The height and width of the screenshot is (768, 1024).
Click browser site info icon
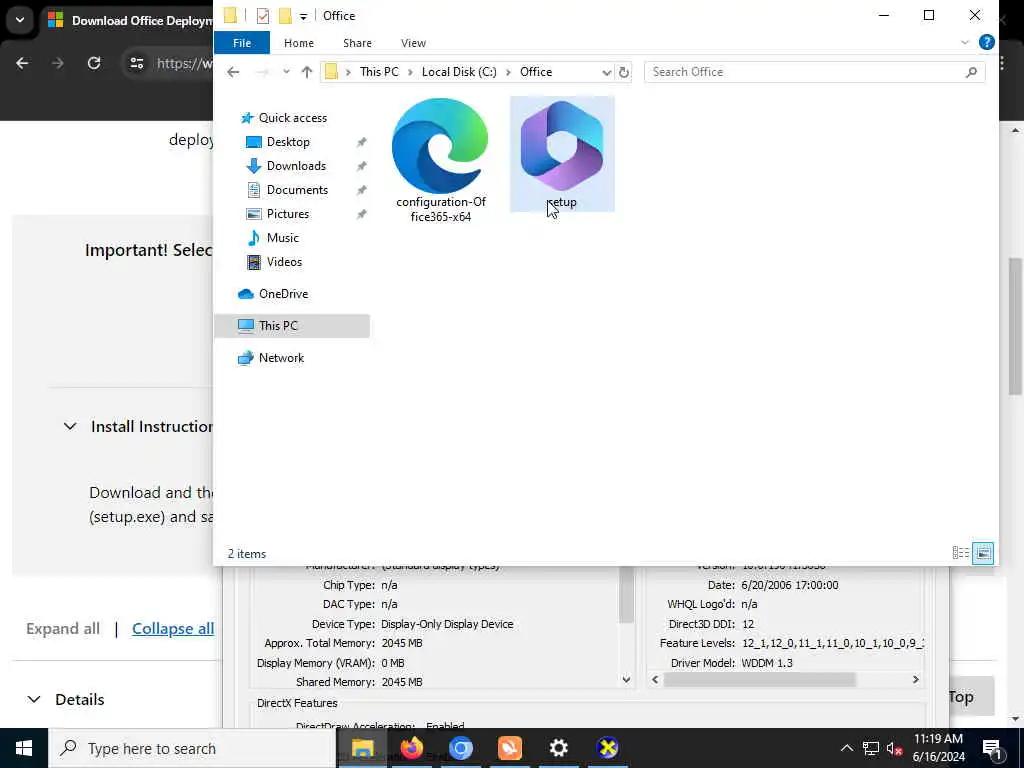(x=136, y=63)
